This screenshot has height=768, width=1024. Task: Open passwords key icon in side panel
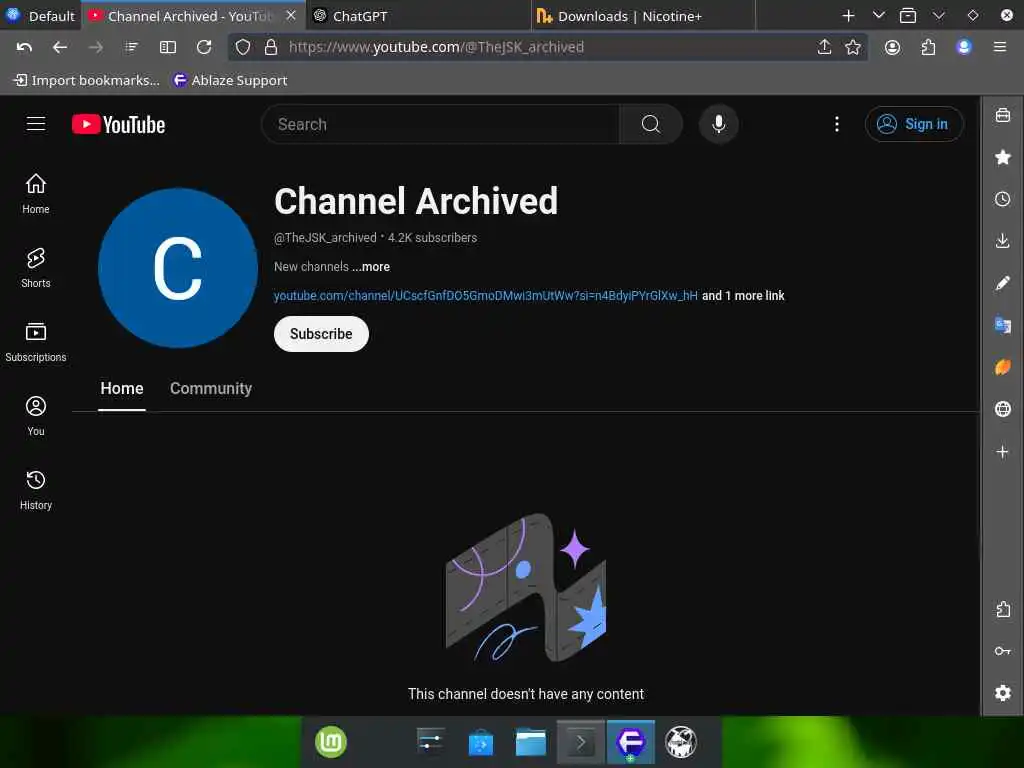pos(1002,651)
